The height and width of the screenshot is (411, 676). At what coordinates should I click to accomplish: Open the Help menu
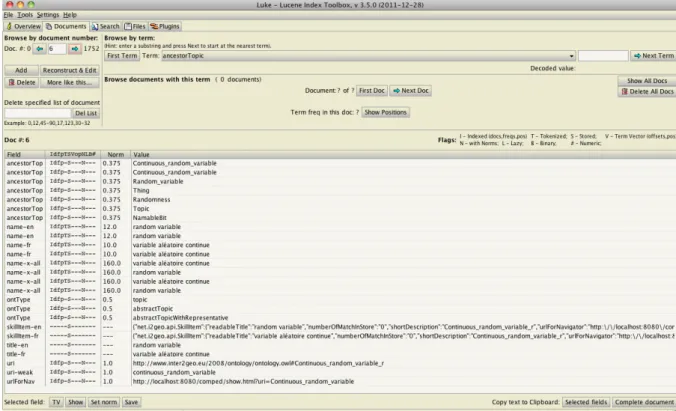(70, 15)
